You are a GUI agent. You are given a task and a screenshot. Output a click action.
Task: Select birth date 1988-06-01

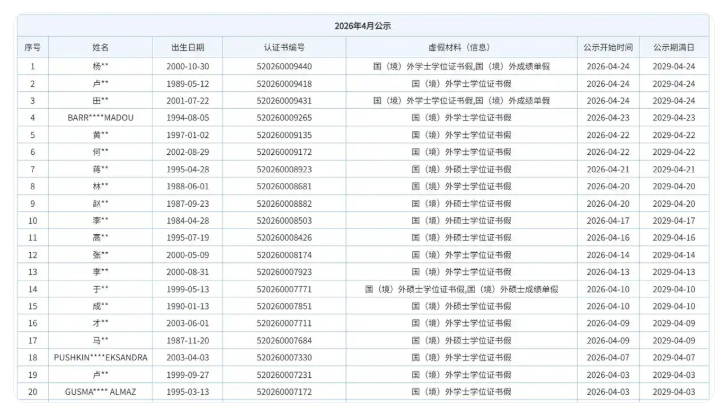[186, 186]
